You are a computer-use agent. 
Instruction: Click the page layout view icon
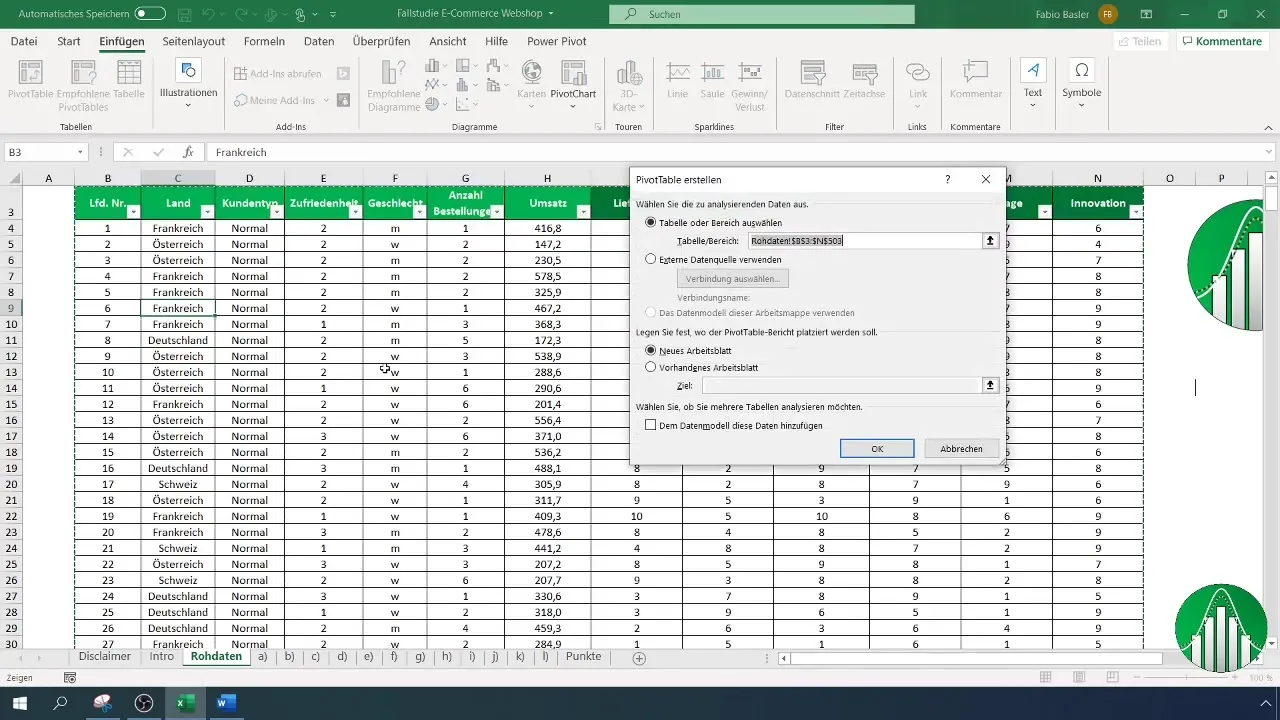tap(1079, 677)
